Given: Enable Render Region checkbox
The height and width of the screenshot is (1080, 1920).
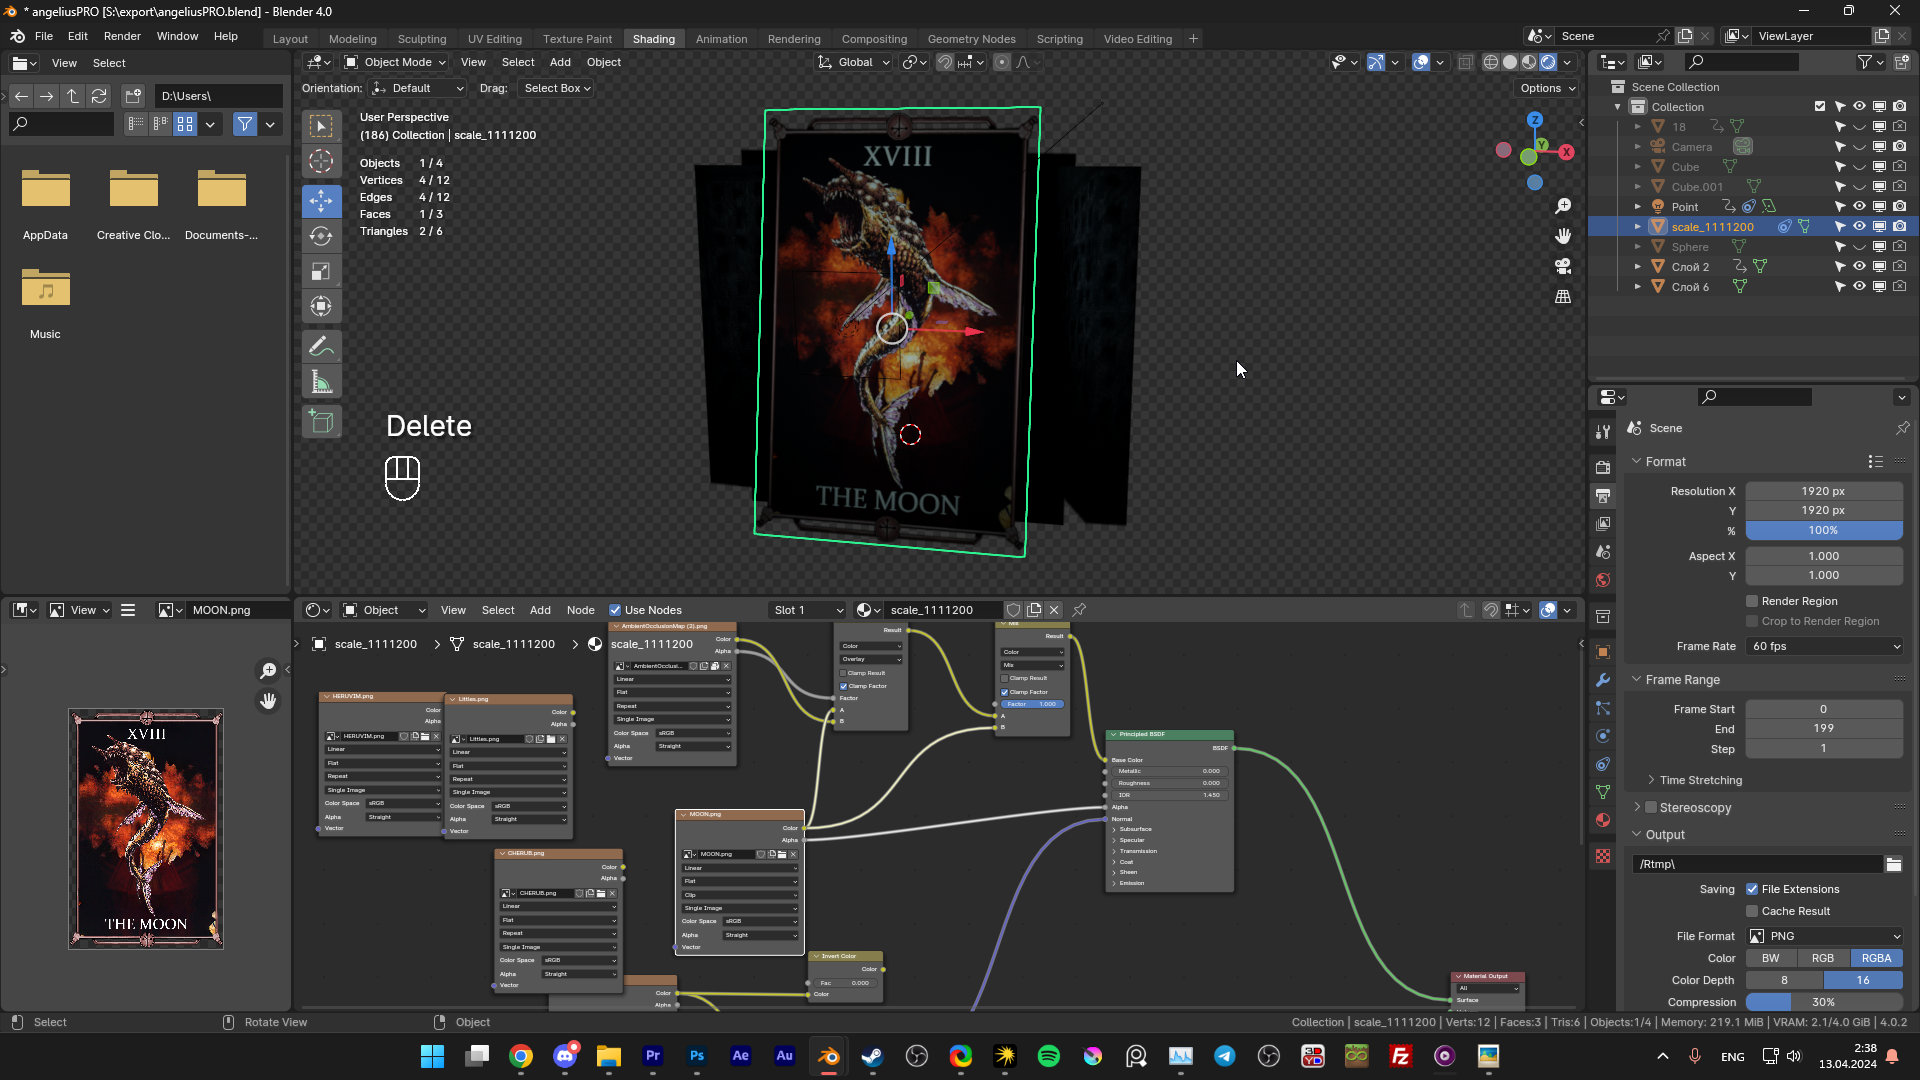Looking at the screenshot, I should pyautogui.click(x=1752, y=601).
